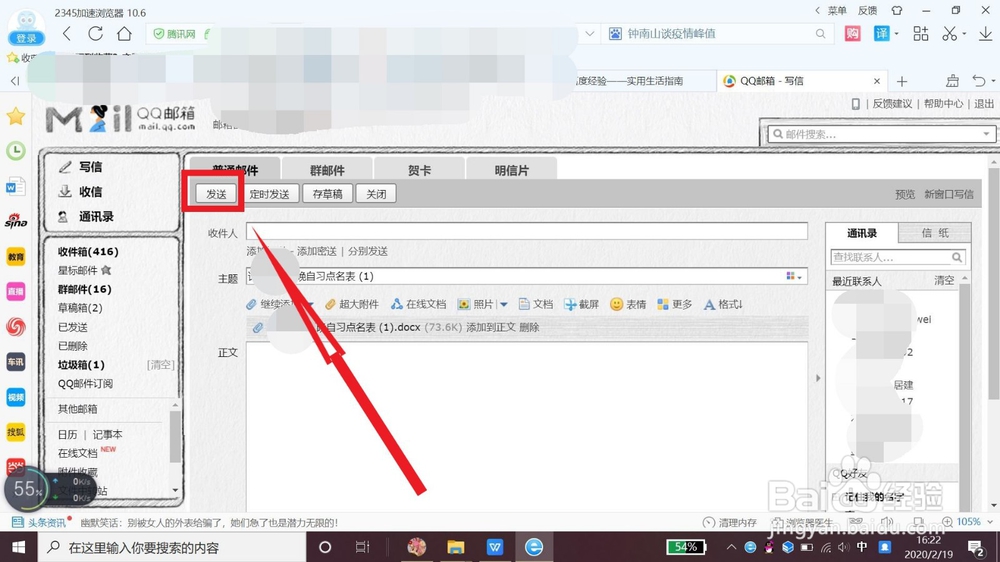Click into the 正文 message body area

(527, 426)
